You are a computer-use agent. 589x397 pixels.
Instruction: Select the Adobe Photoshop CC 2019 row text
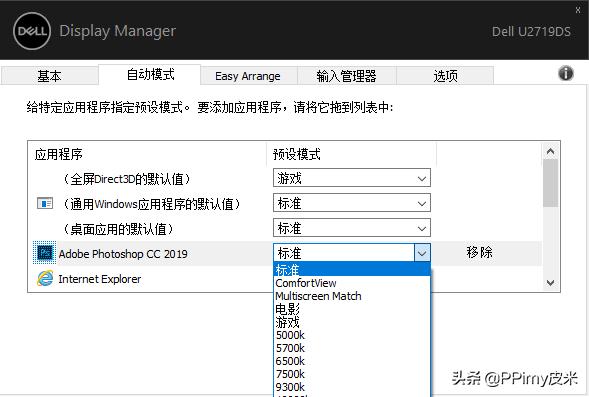pos(123,254)
